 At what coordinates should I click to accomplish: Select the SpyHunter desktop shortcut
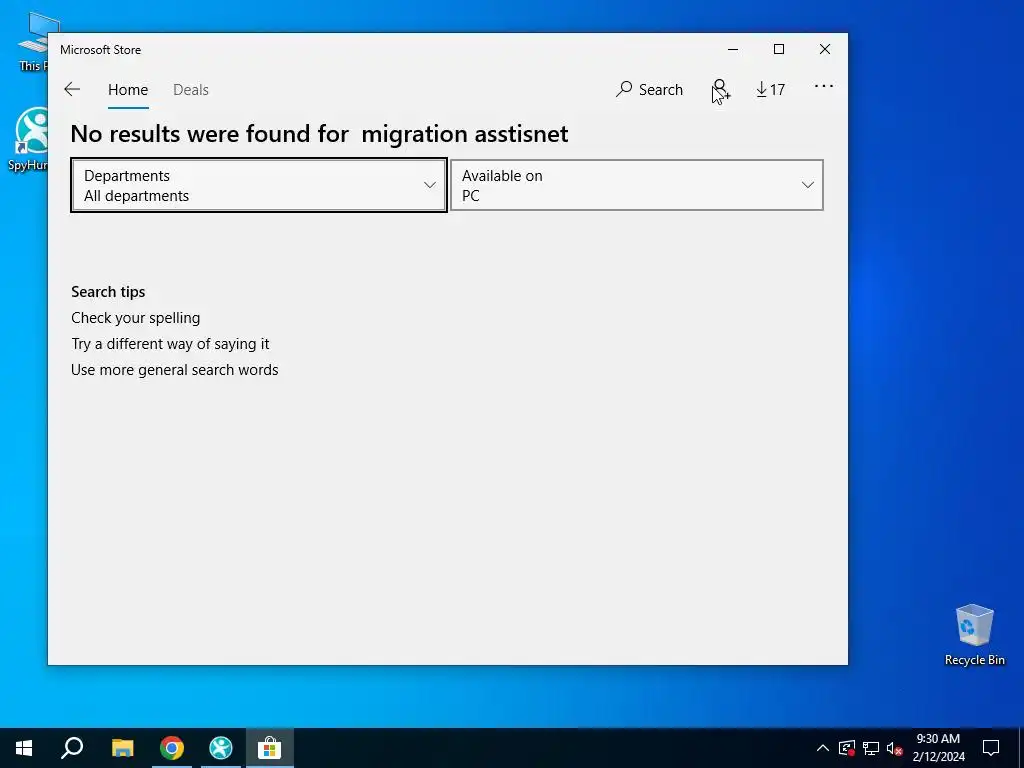click(29, 139)
